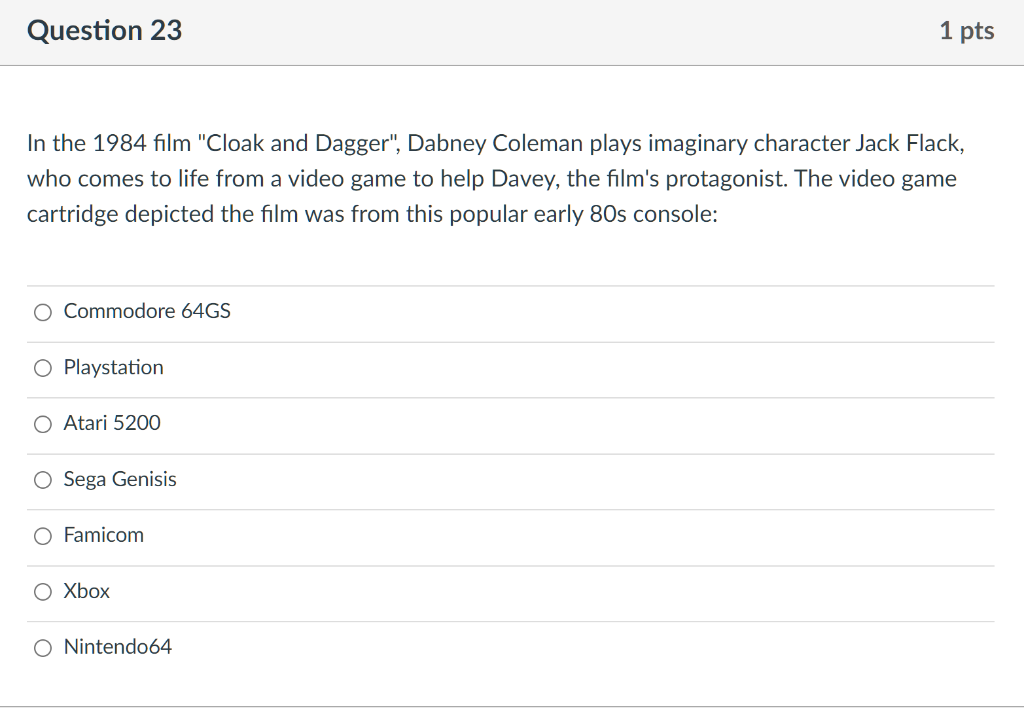Select the Famicom radio button
The image size is (1024, 708).
coord(42,536)
